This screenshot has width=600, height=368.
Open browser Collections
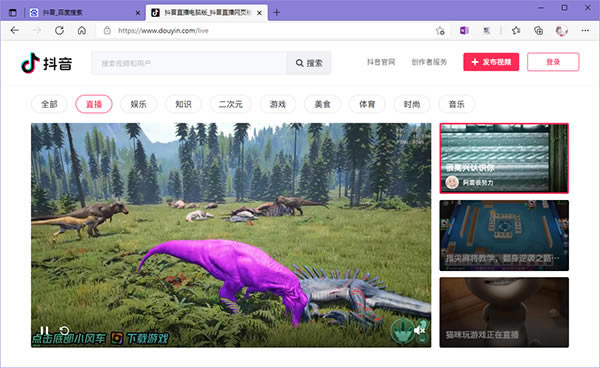(538, 31)
